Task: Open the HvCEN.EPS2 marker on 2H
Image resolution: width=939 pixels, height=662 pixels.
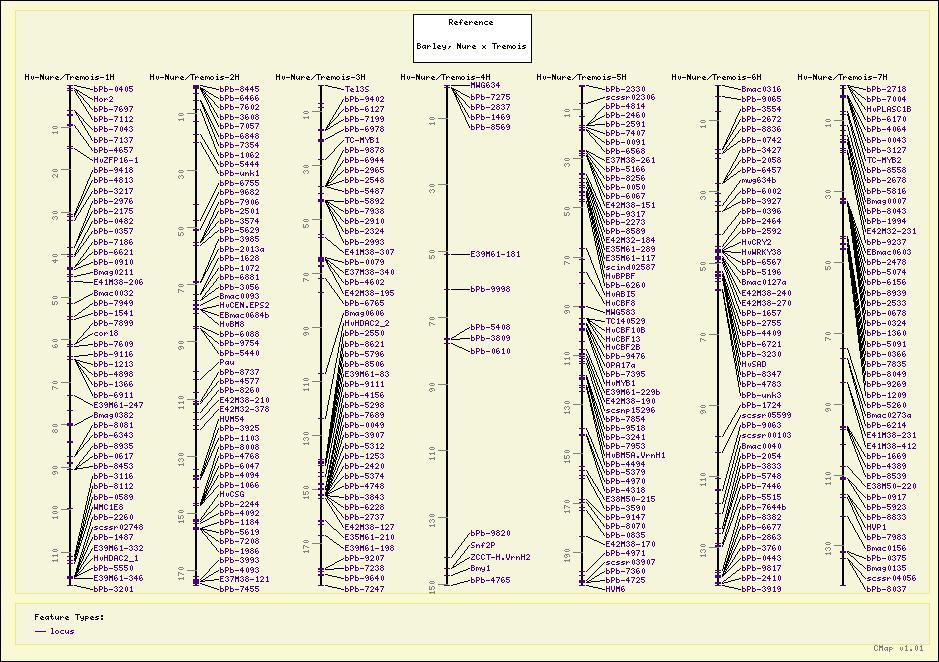Action: click(244, 305)
